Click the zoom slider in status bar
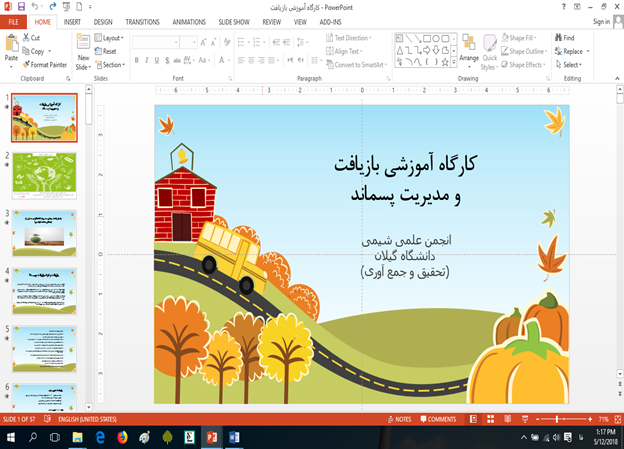Image resolution: width=624 pixels, height=449 pixels. click(x=557, y=419)
